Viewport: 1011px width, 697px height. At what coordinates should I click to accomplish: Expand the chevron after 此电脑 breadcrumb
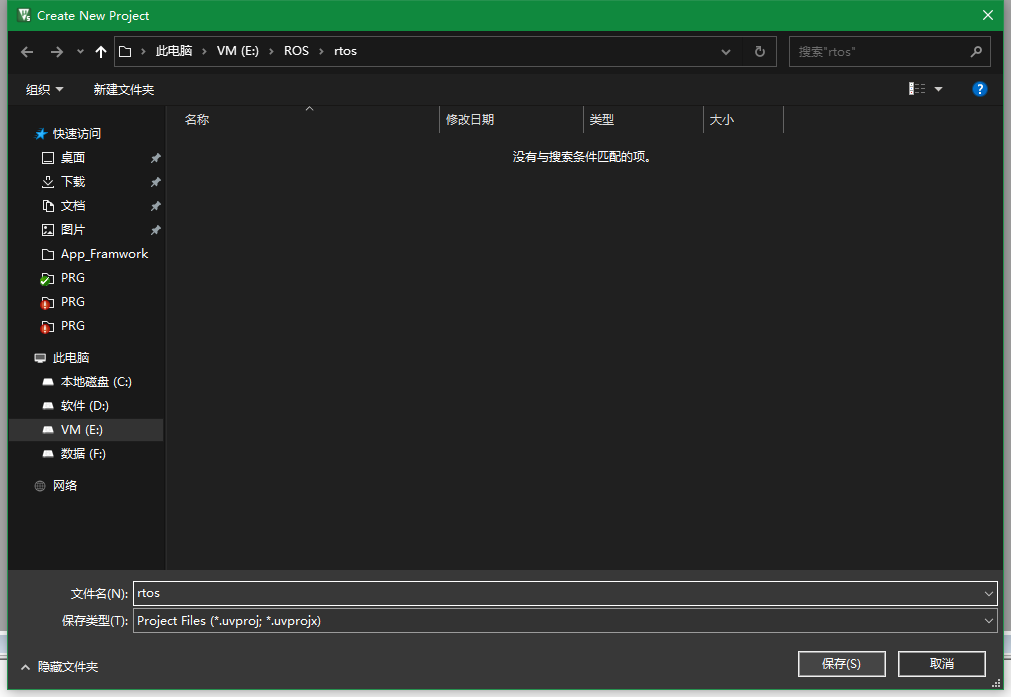point(204,52)
